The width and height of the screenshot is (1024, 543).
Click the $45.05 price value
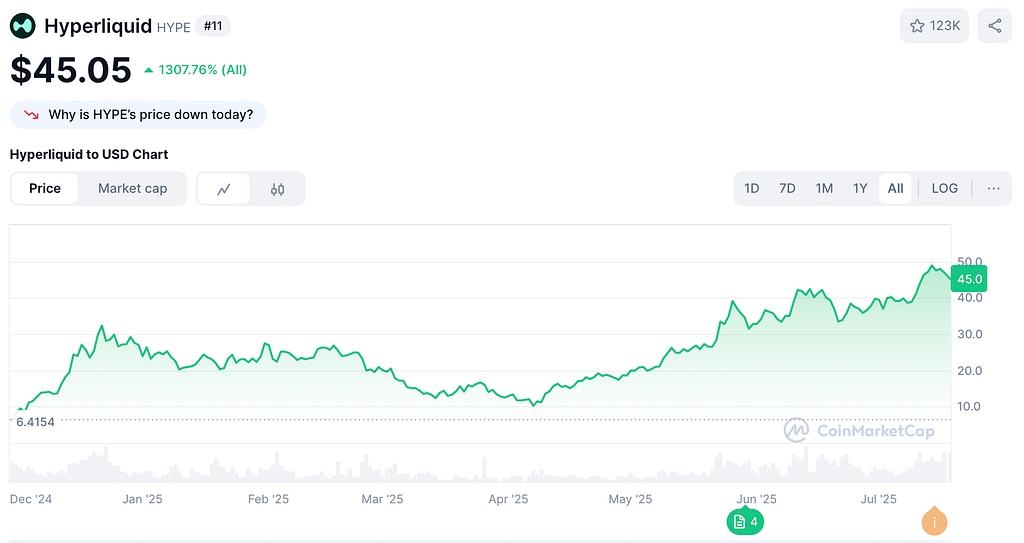[x=71, y=69]
